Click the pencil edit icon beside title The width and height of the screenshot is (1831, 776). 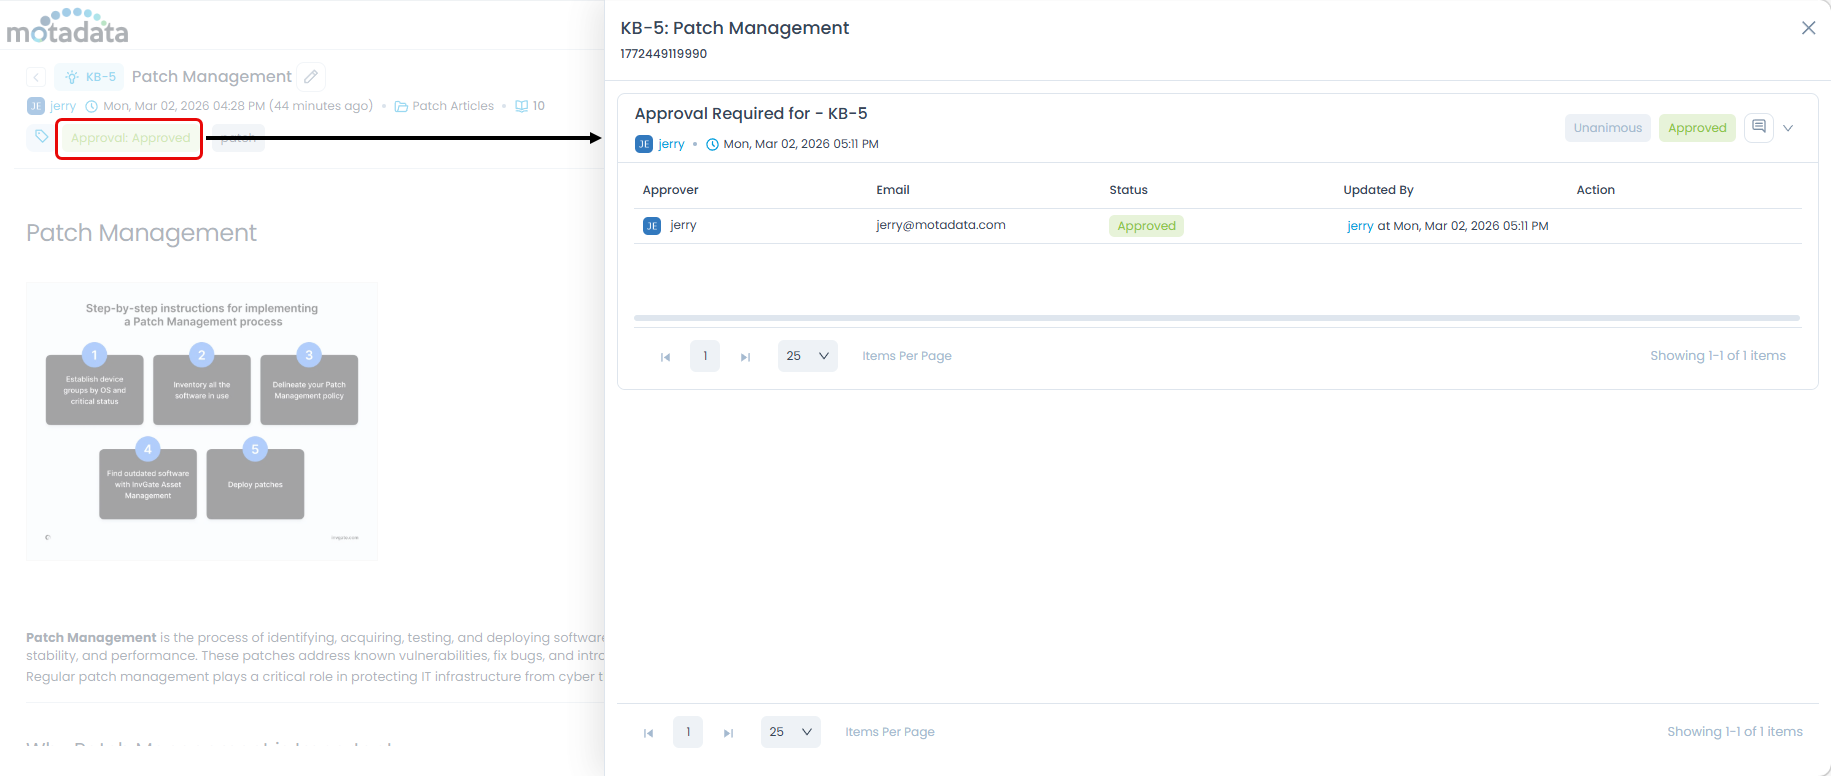click(x=311, y=77)
